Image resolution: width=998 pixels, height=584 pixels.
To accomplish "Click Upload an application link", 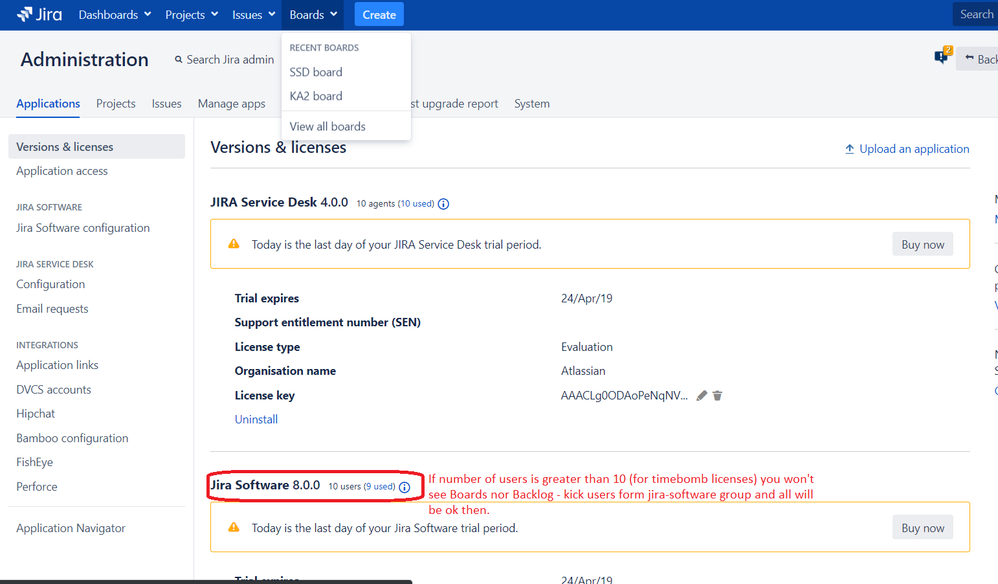I will click(x=914, y=149).
